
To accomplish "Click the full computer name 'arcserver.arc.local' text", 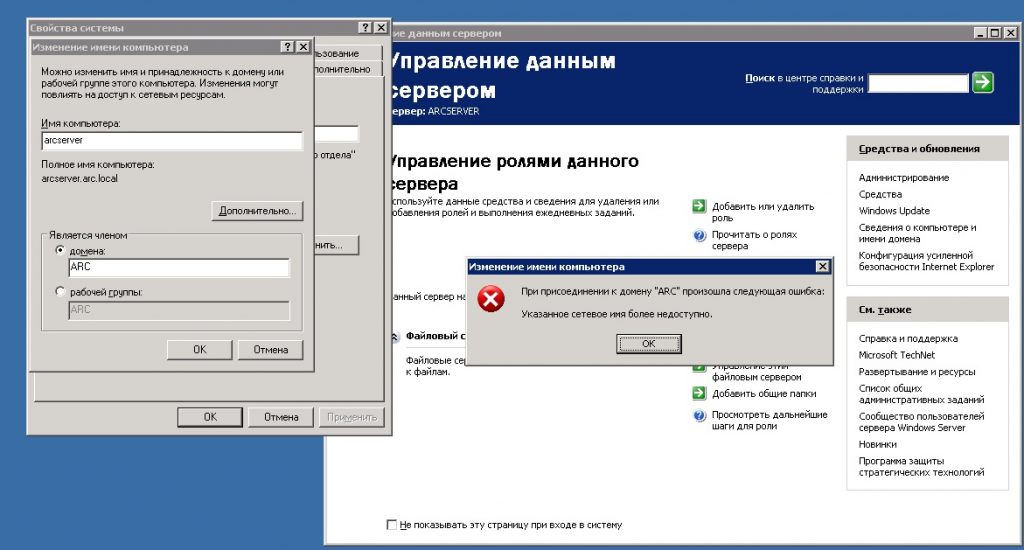I will (x=80, y=178).
